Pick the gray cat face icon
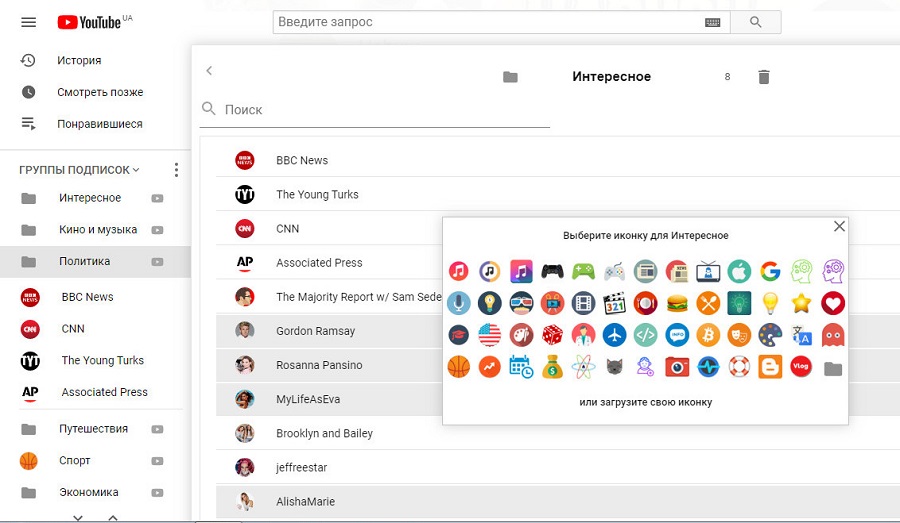This screenshot has width=900, height=523. point(614,367)
